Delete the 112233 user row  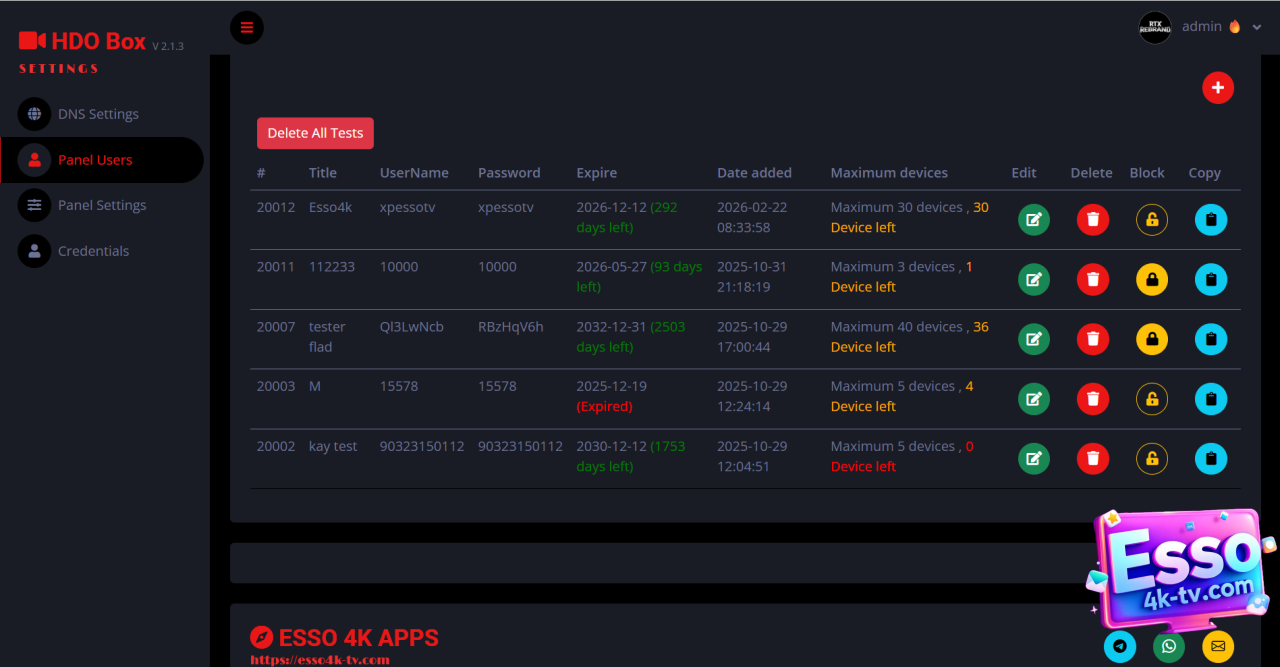tap(1092, 280)
